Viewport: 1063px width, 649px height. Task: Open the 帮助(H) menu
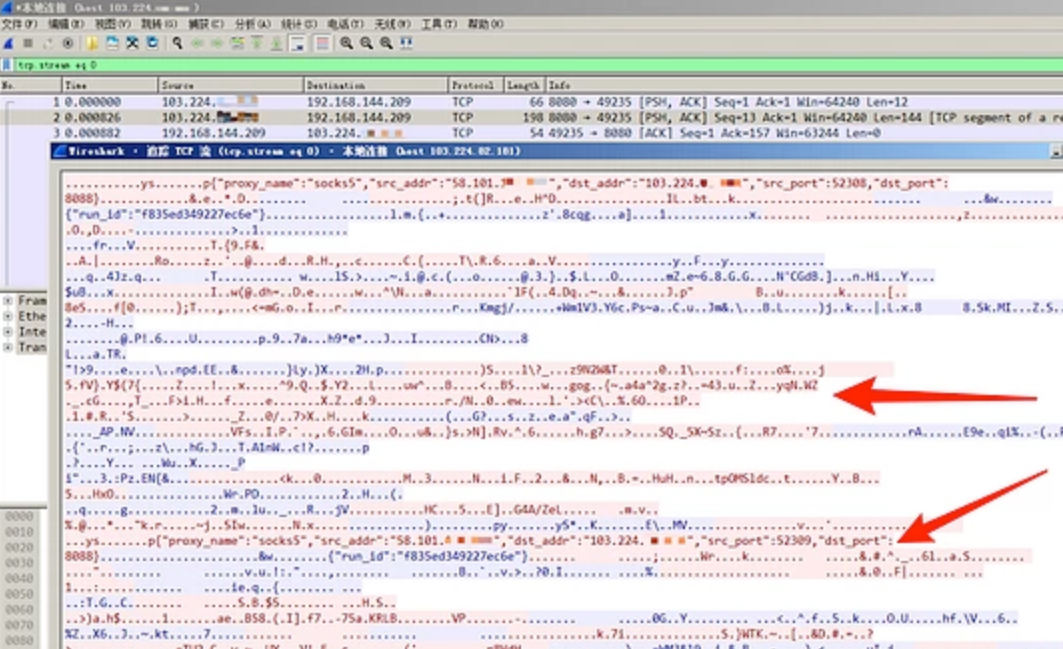pos(485,24)
